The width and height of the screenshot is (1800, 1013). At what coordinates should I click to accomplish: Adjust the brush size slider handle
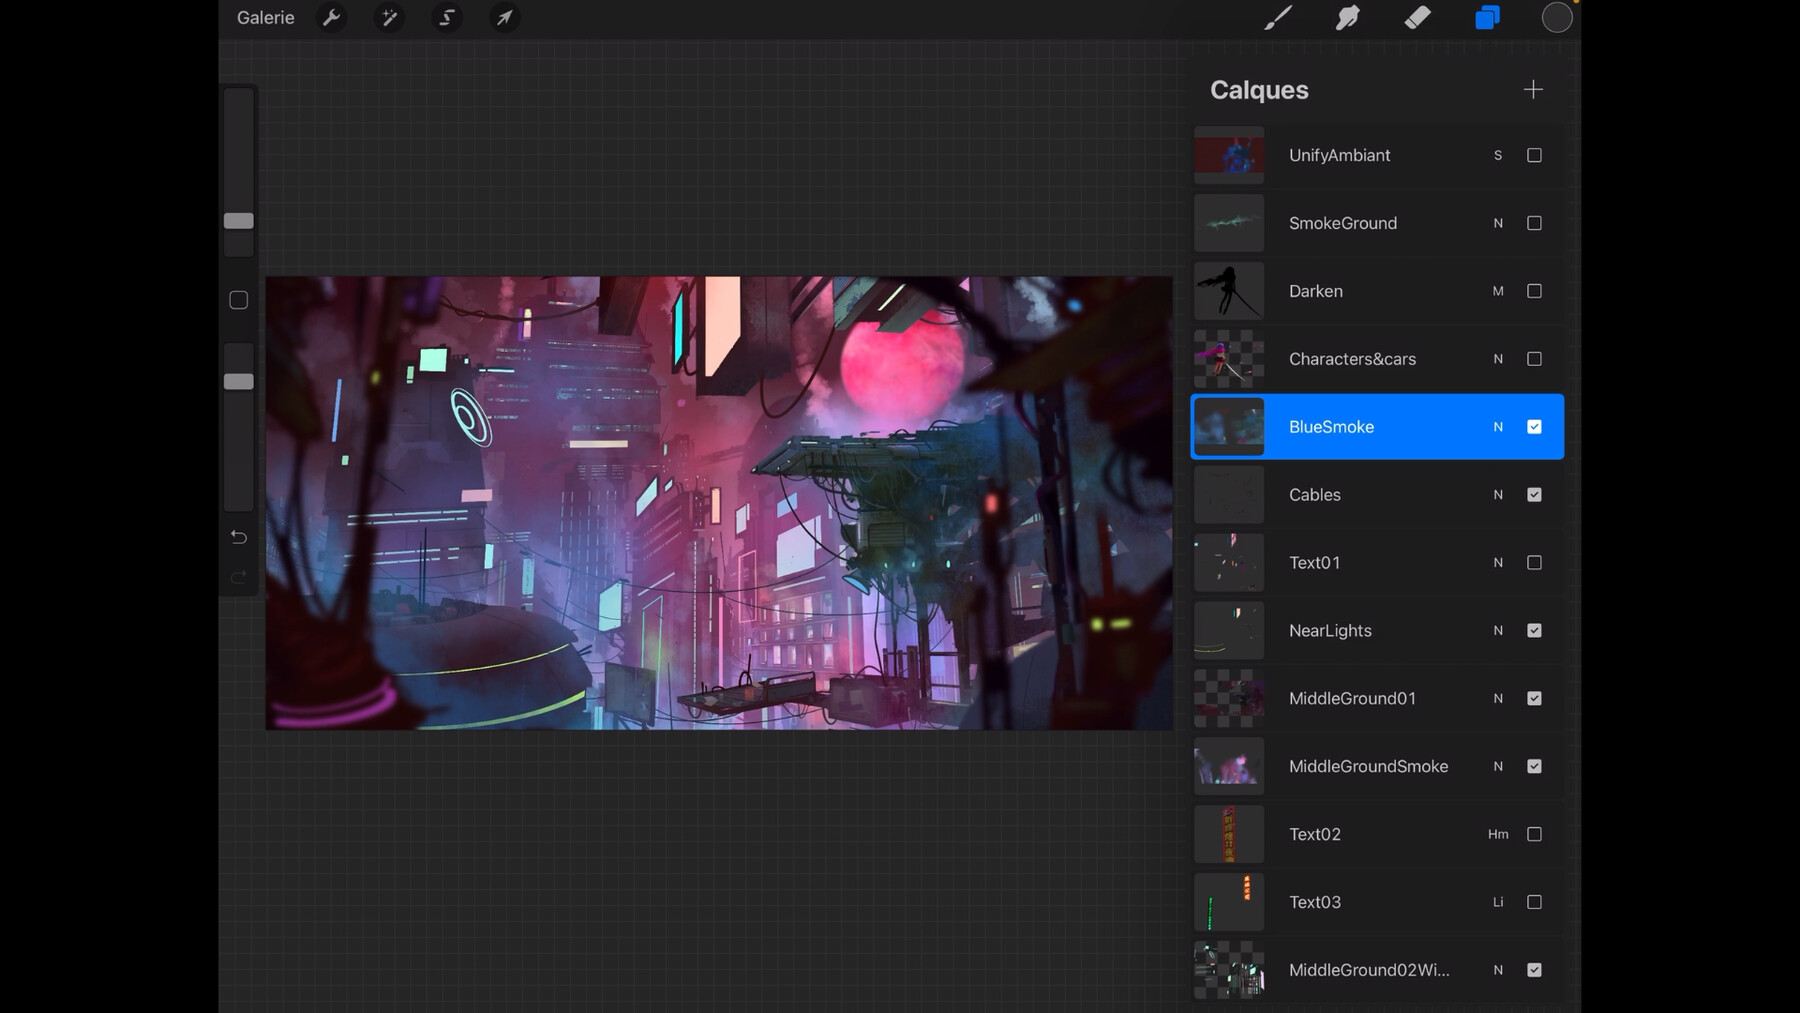(x=239, y=221)
